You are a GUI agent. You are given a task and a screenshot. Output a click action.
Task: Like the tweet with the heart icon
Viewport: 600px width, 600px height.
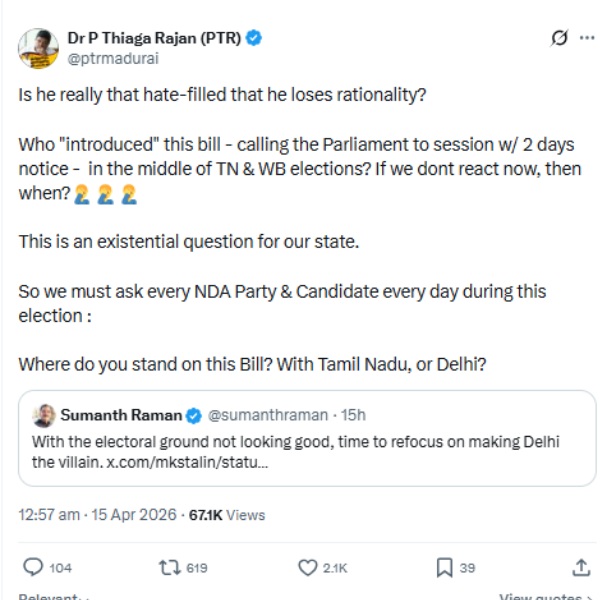308,567
